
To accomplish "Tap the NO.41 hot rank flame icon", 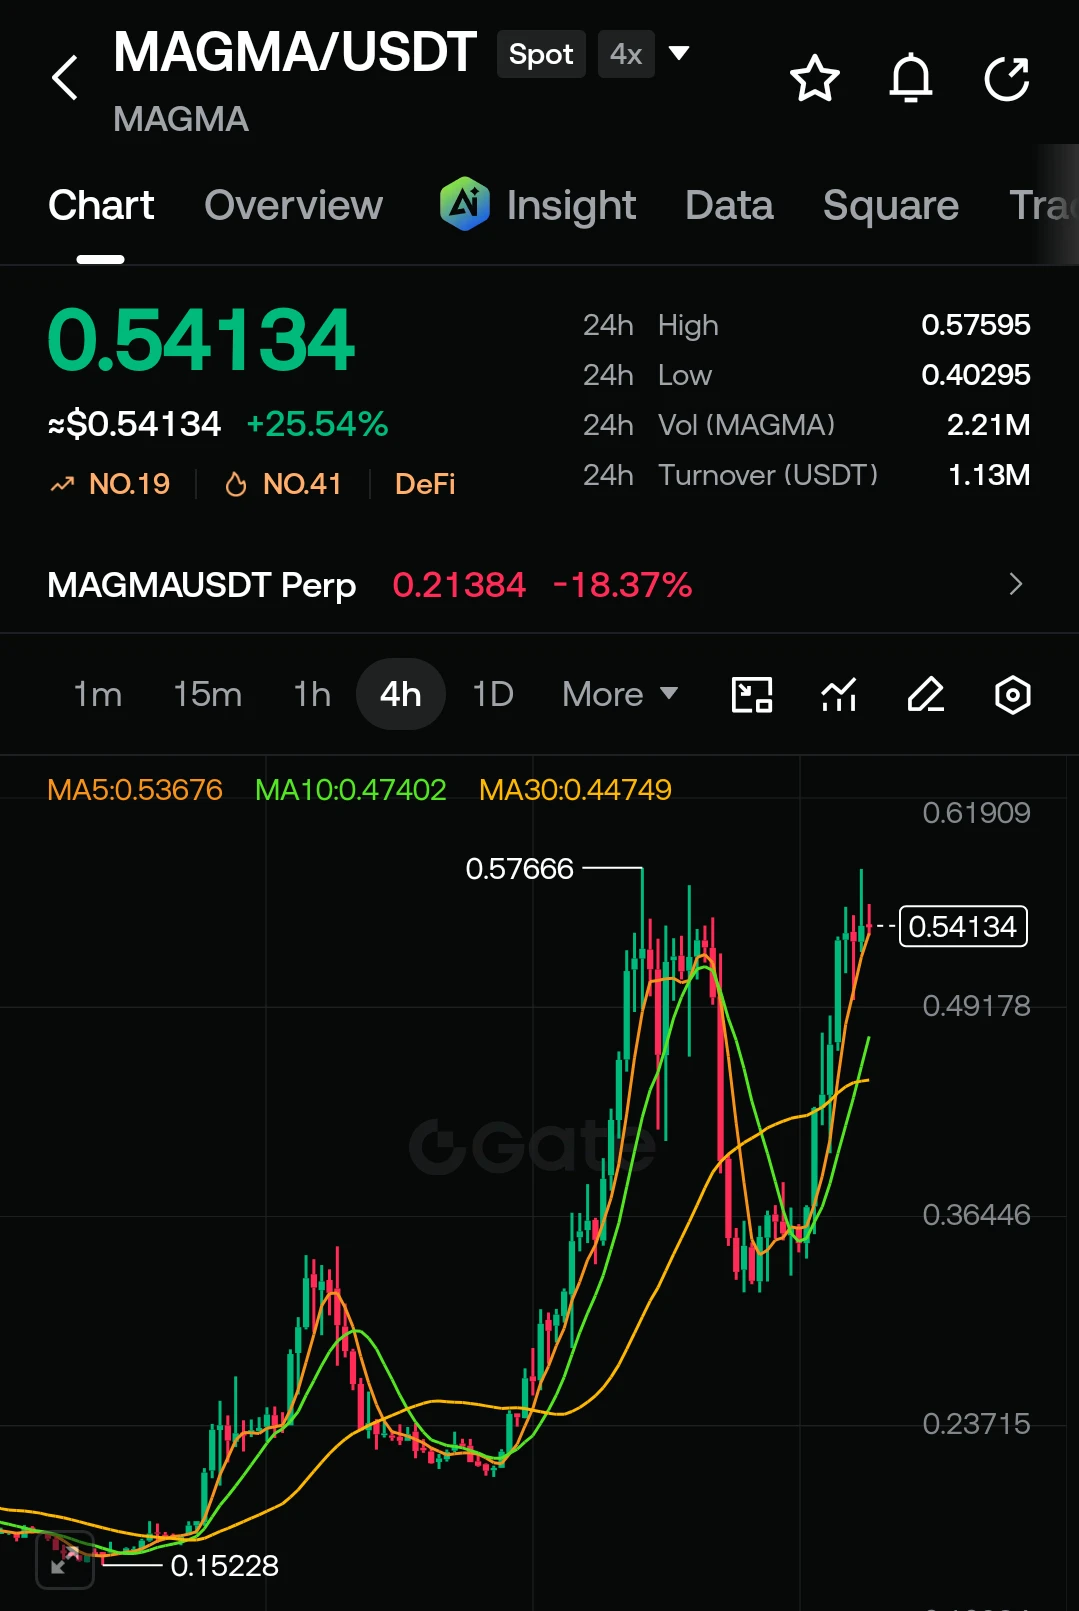I will [x=236, y=485].
